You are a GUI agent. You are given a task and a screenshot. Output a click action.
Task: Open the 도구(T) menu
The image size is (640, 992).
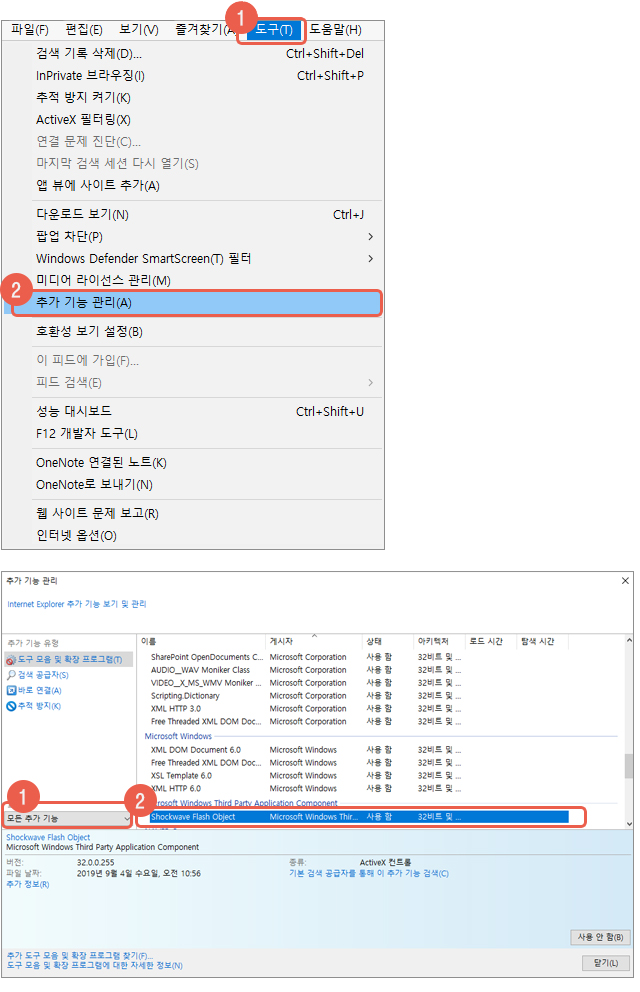(273, 30)
